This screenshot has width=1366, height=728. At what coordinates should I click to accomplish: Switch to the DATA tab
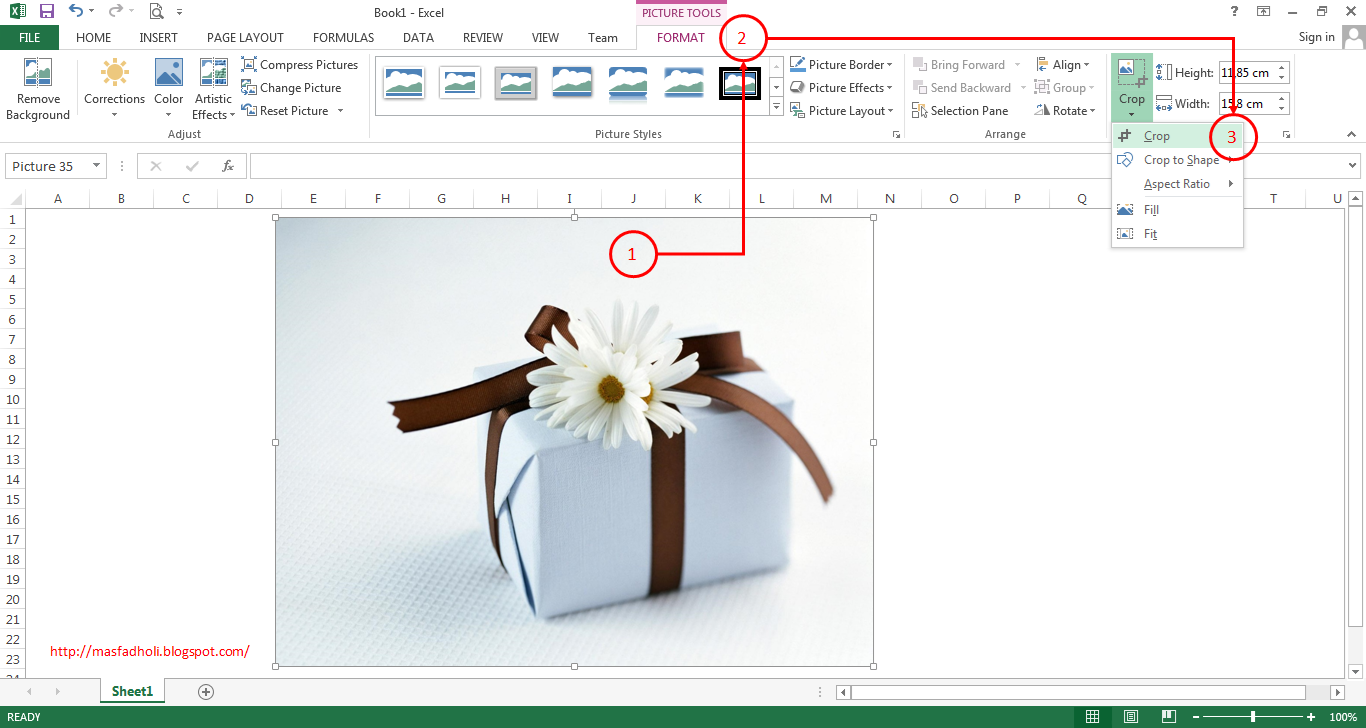pyautogui.click(x=418, y=38)
